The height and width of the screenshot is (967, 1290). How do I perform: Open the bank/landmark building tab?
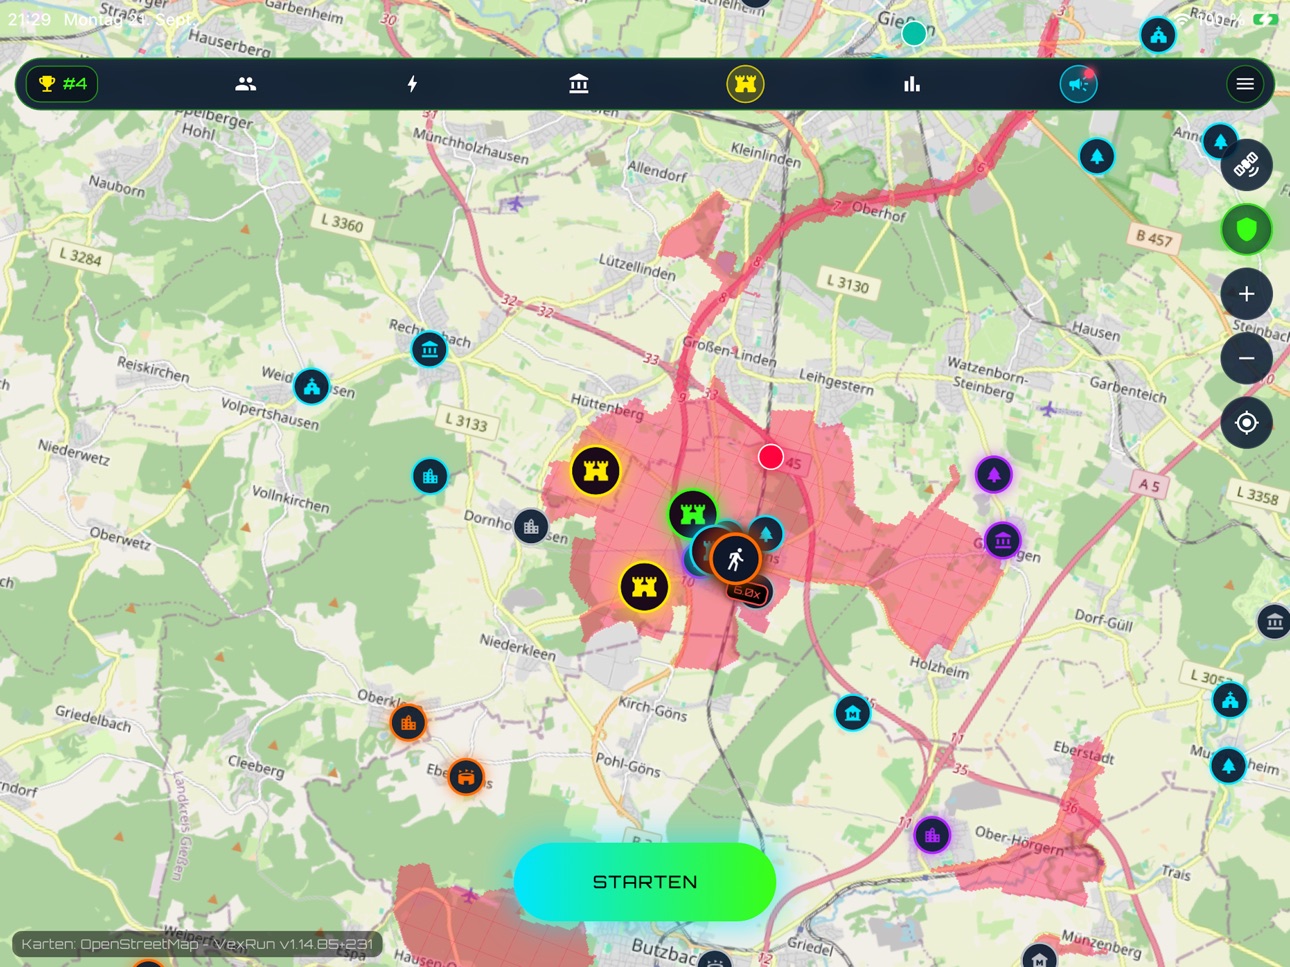[578, 84]
